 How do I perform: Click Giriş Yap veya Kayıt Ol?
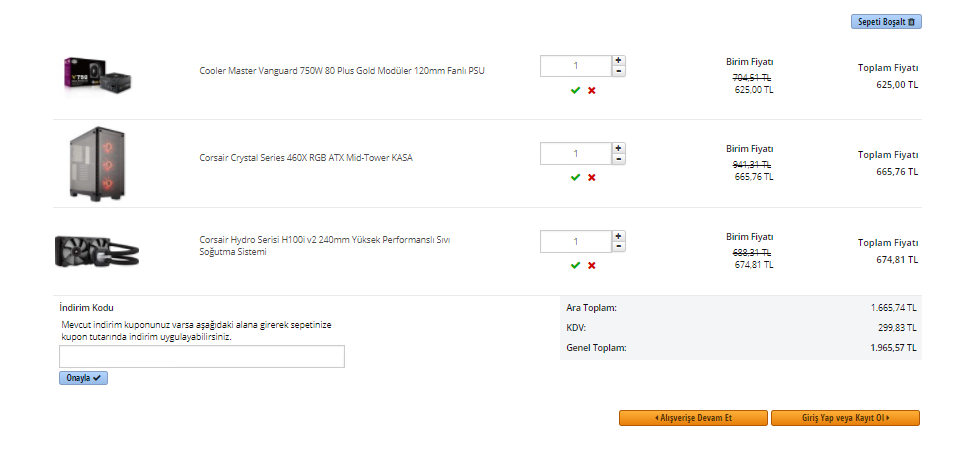(845, 418)
